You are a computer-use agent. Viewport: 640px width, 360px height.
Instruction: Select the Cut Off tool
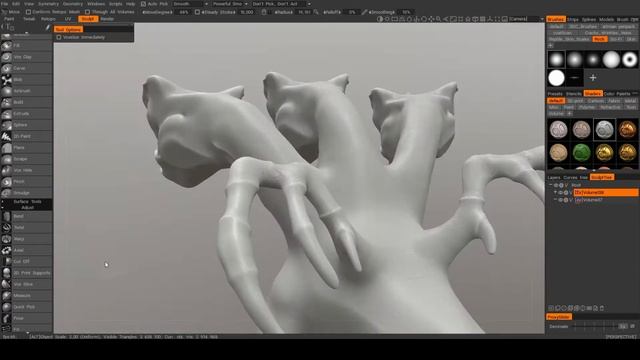tap(27, 261)
